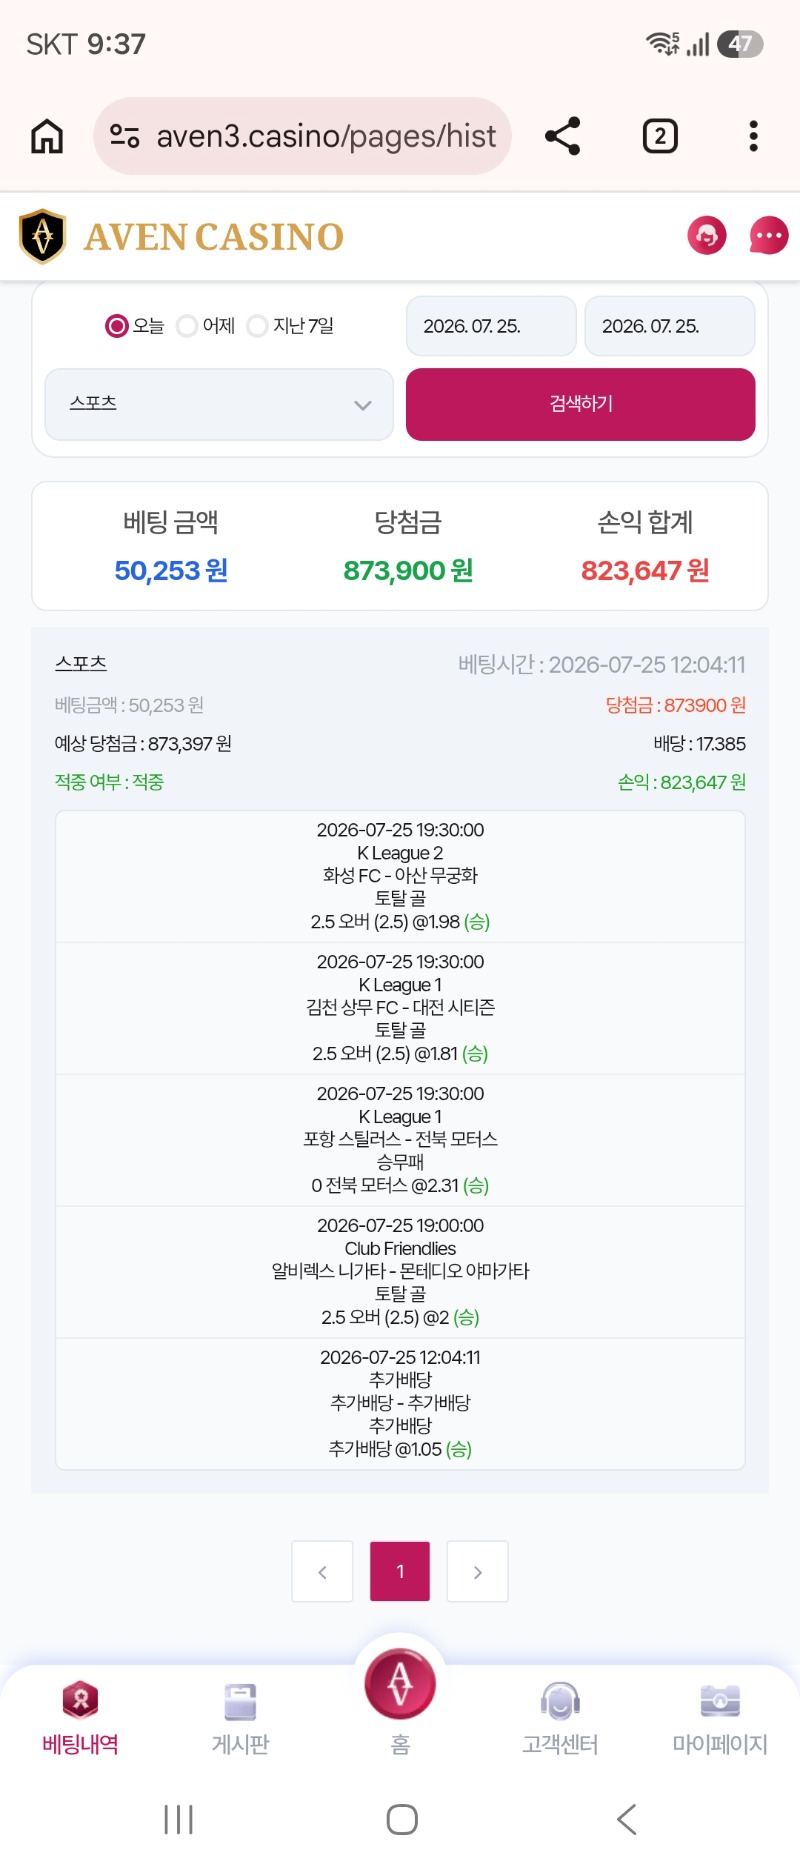The height and width of the screenshot is (1867, 800).
Task: Go to page 1 in pagination
Action: (400, 1571)
